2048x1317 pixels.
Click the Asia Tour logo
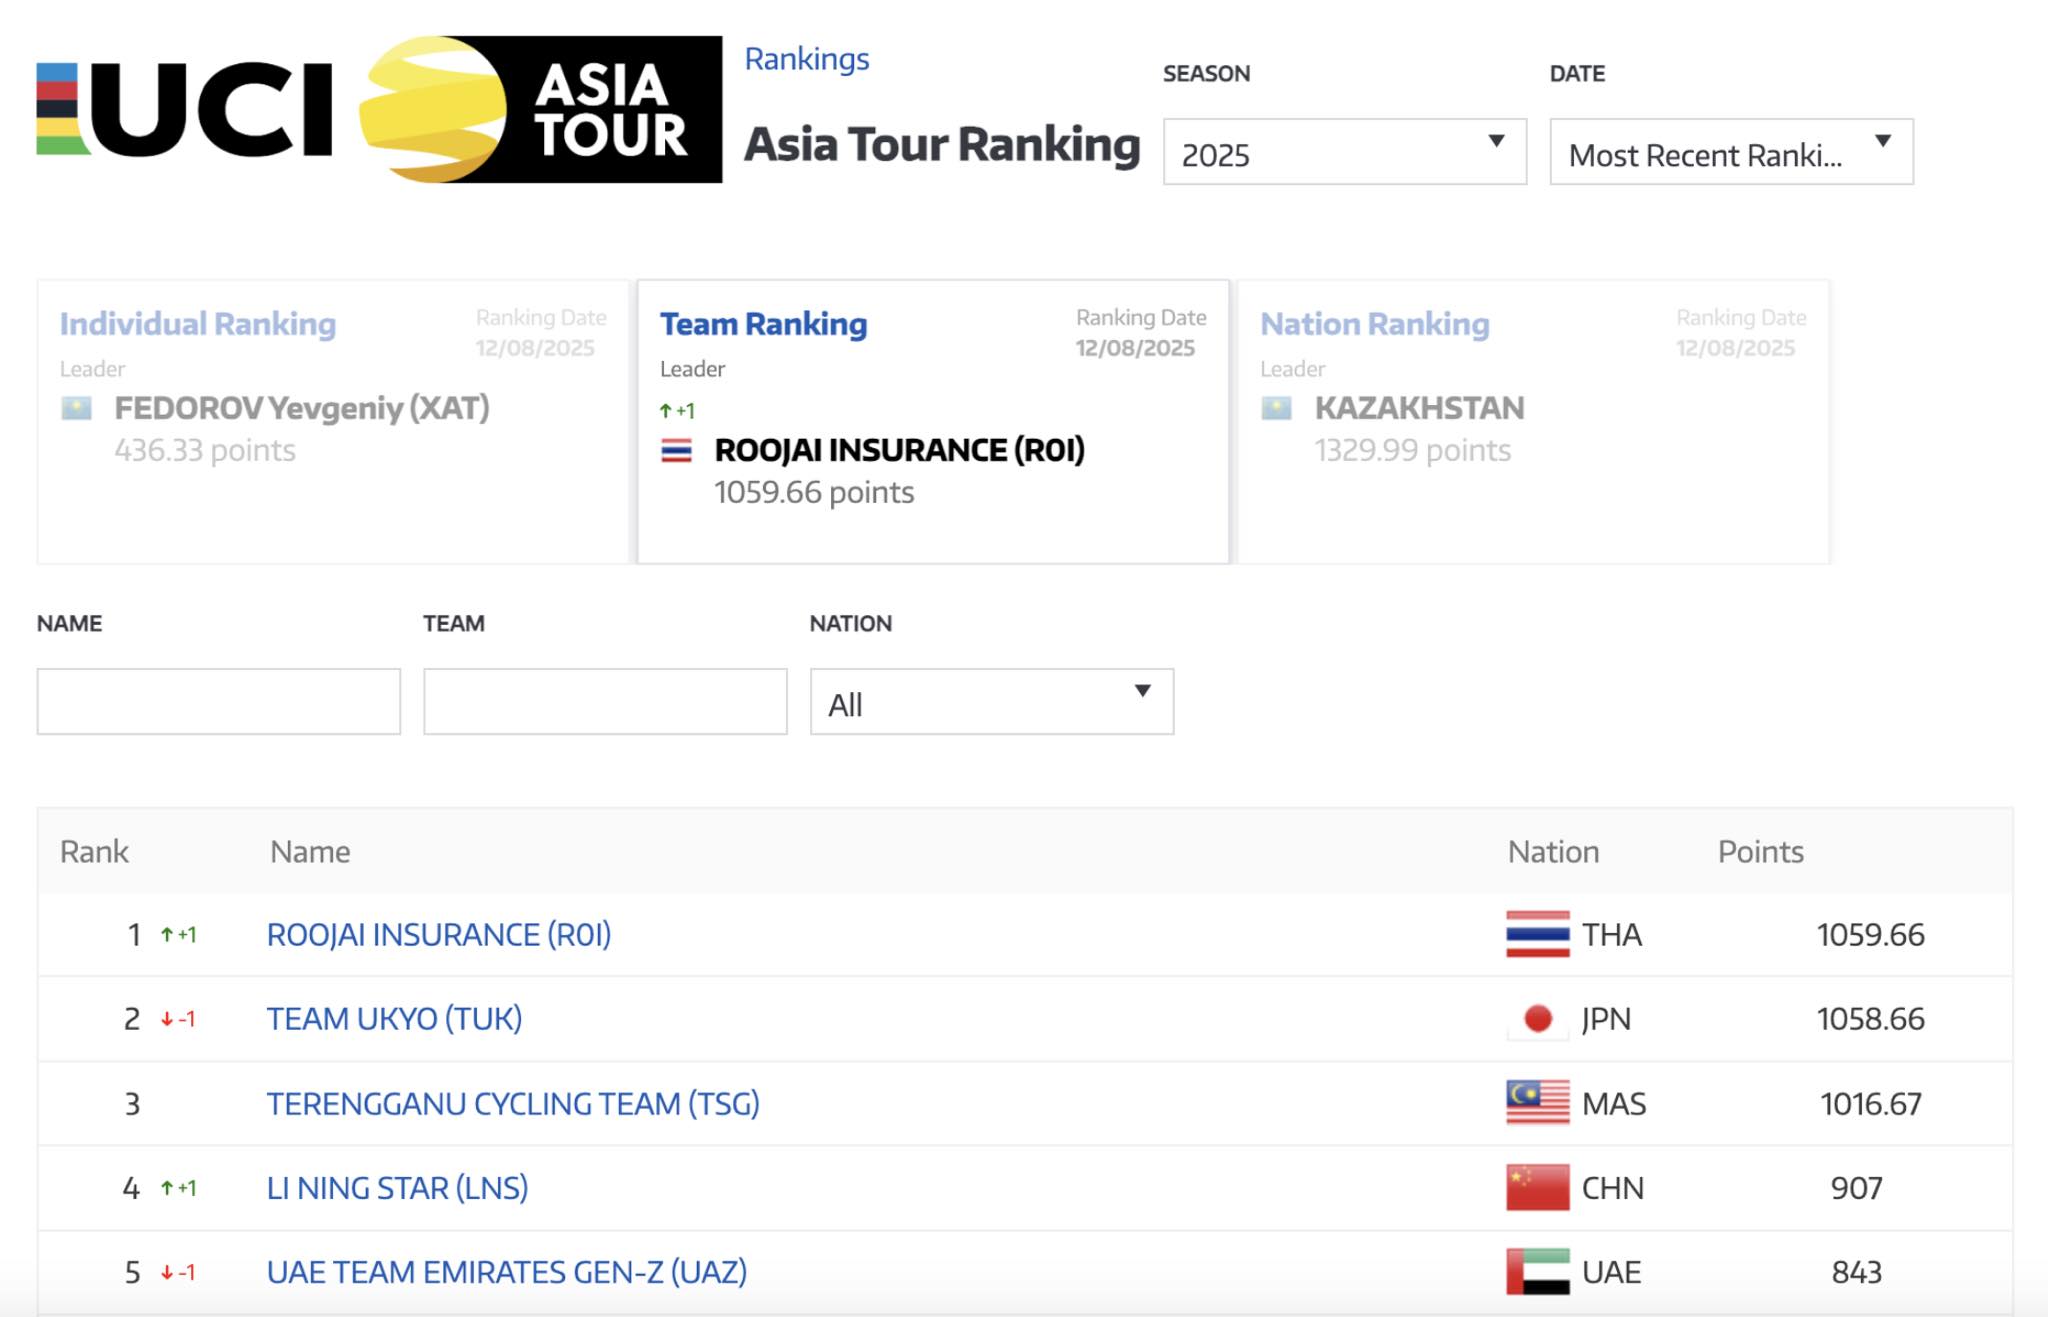click(541, 109)
